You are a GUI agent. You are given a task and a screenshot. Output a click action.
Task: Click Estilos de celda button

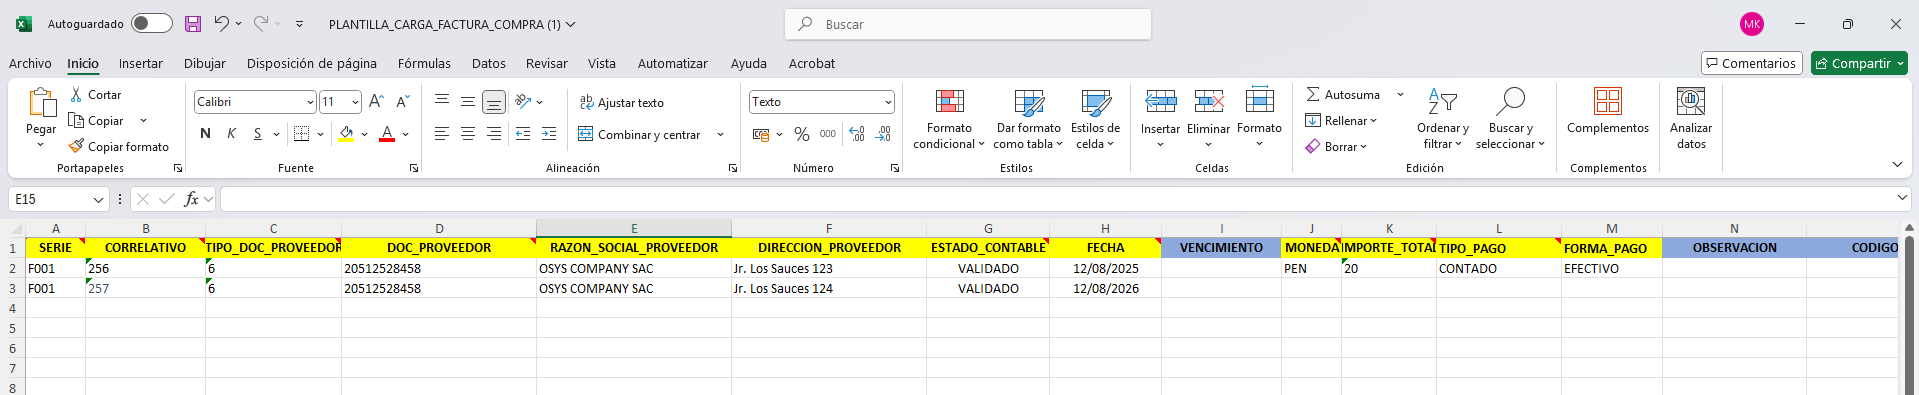[x=1095, y=119]
